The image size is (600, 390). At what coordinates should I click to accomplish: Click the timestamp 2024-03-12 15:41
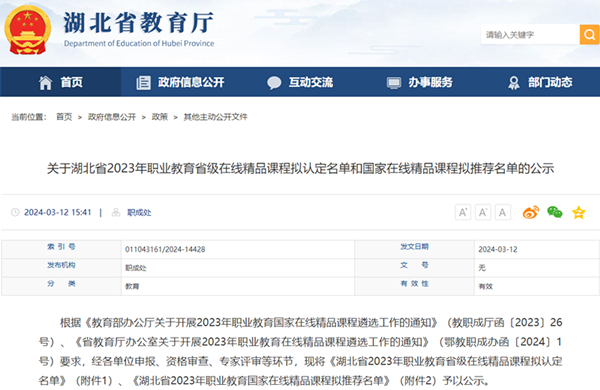tap(58, 212)
